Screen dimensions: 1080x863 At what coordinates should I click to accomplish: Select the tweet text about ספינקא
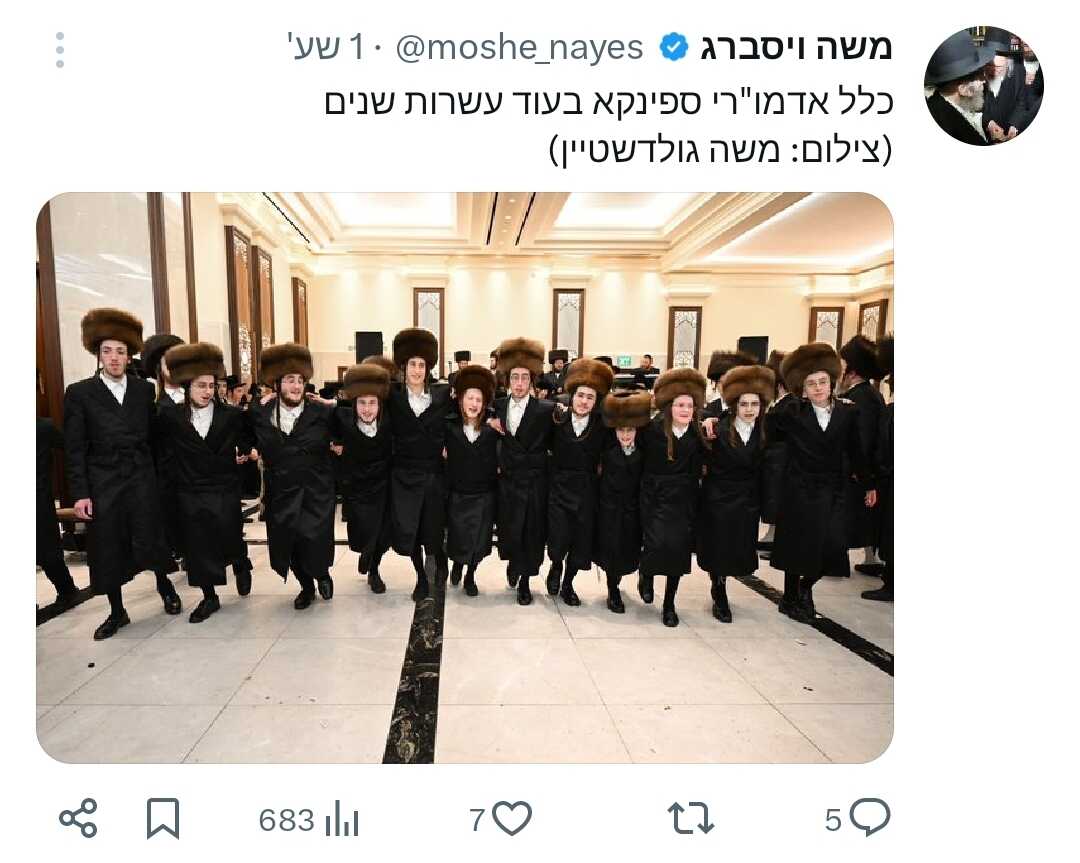pos(609,103)
